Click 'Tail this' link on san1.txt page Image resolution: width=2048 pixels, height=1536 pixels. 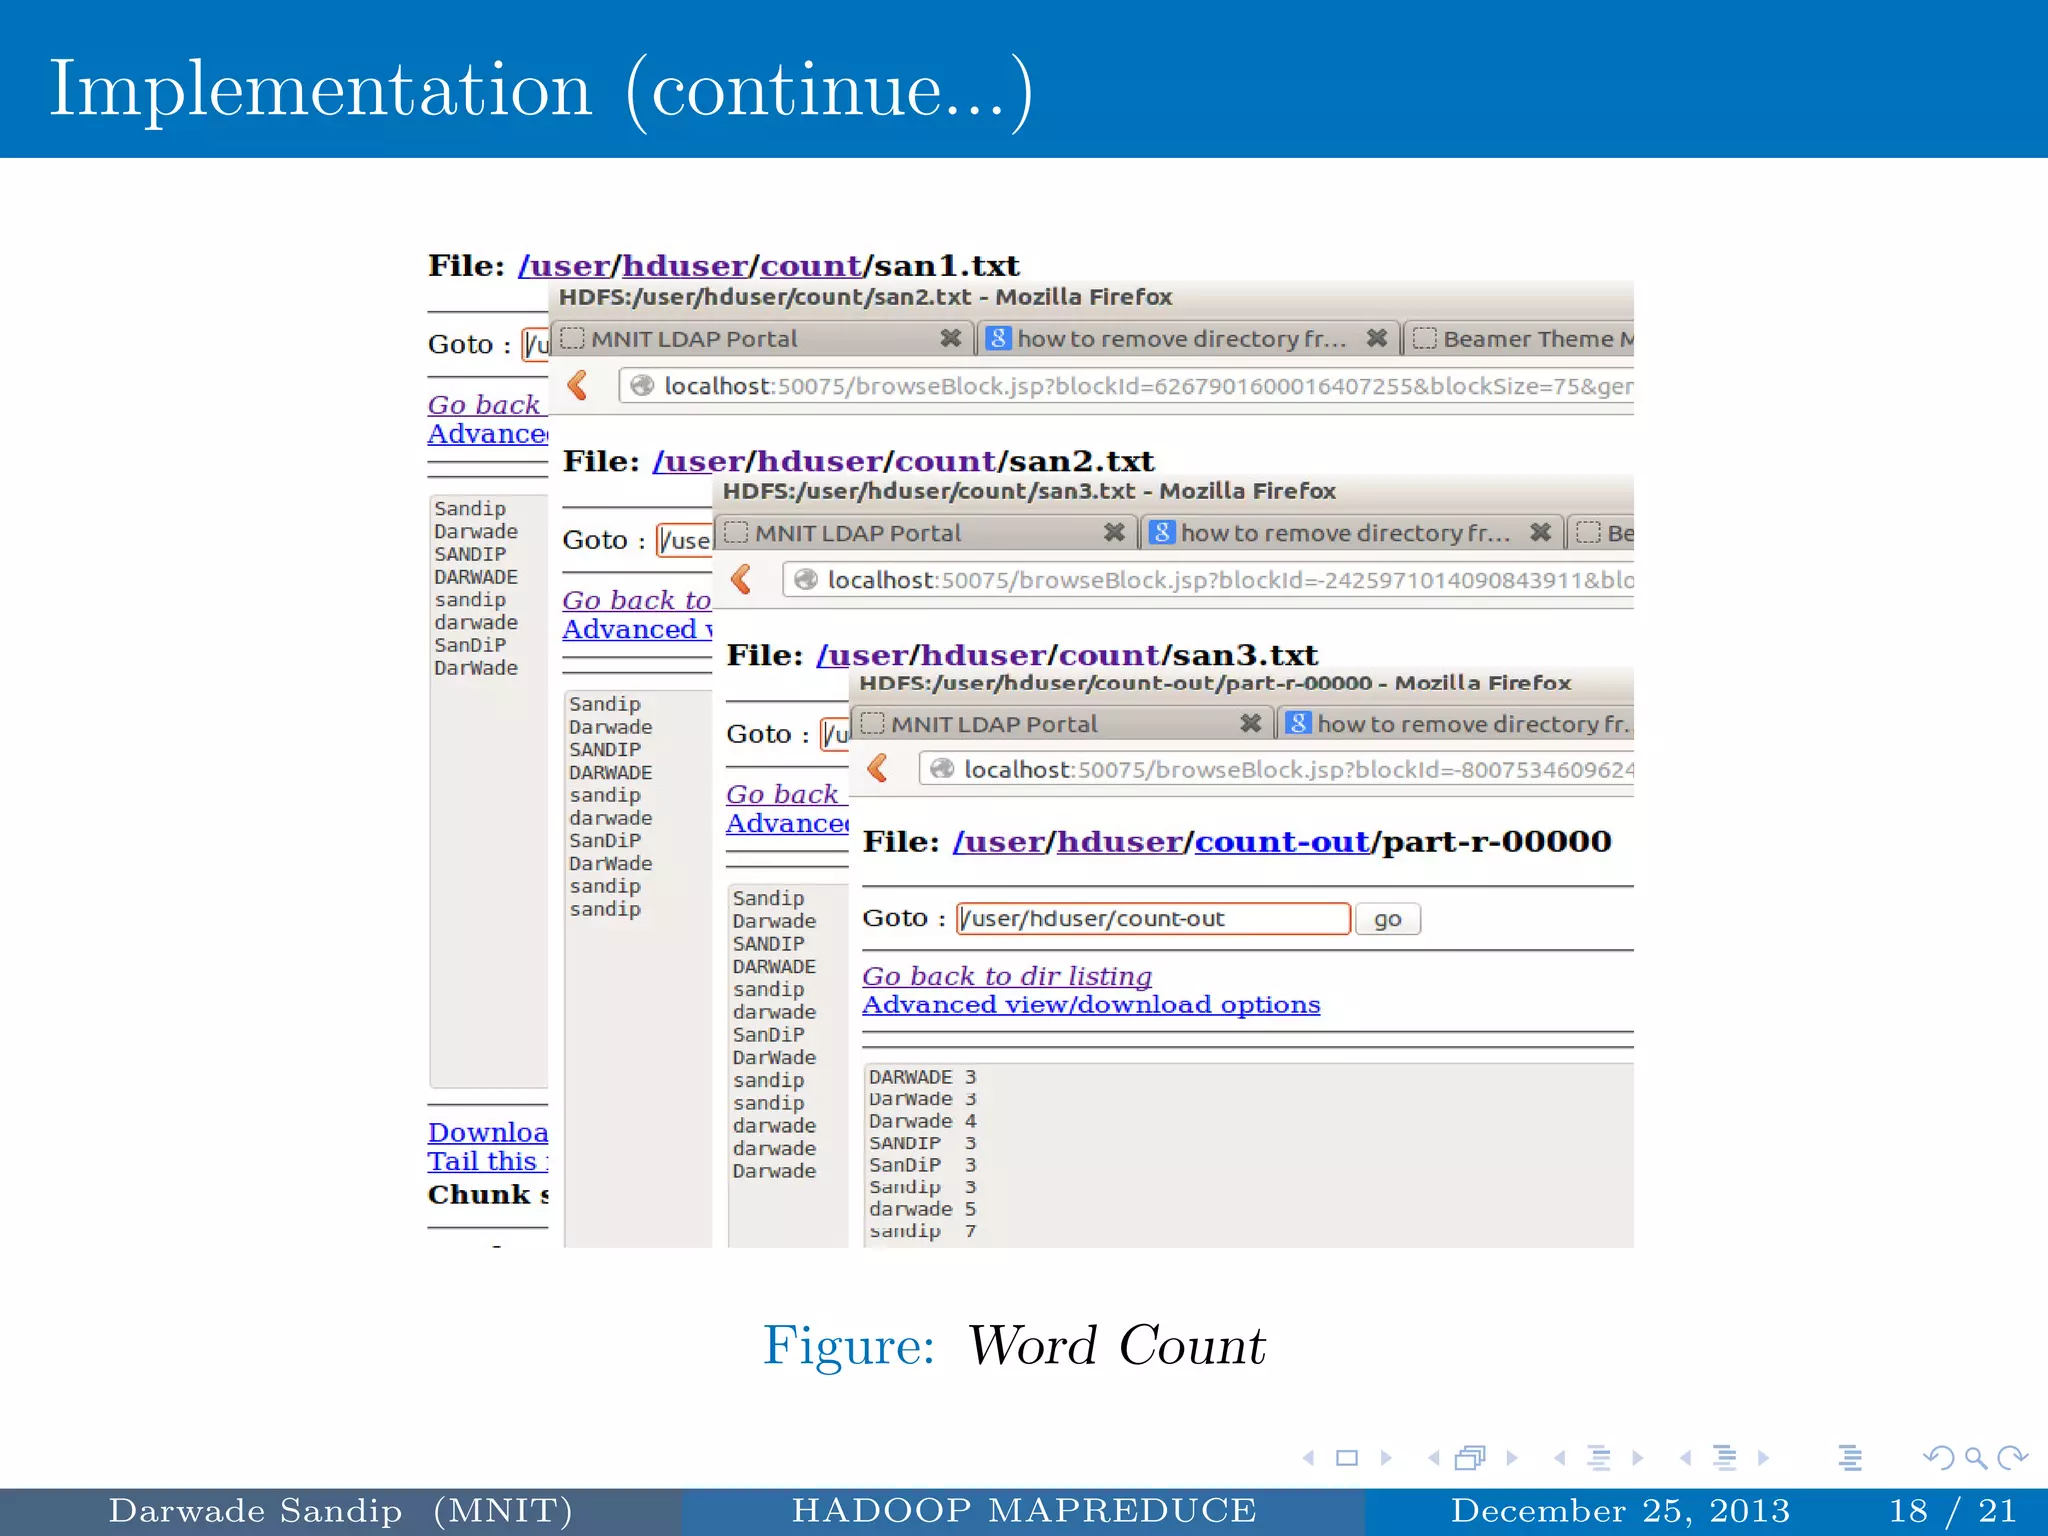[x=487, y=1160]
